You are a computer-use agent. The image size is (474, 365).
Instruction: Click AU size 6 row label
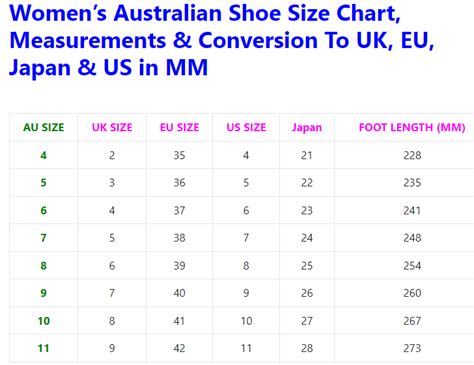[x=44, y=211]
